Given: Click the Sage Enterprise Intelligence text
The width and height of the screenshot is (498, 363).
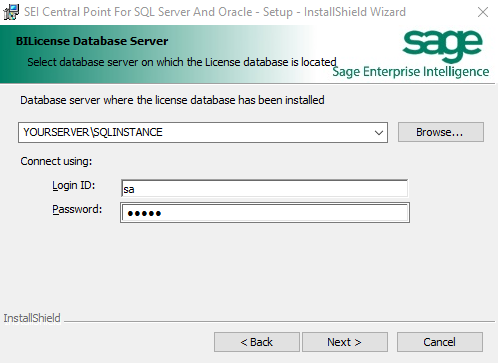Looking at the screenshot, I should [411, 72].
